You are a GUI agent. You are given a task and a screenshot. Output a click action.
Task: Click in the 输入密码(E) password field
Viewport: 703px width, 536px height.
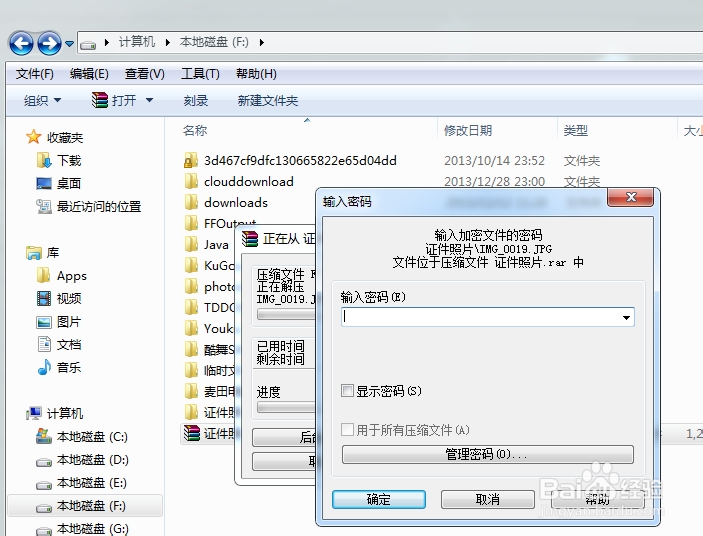(x=487, y=317)
